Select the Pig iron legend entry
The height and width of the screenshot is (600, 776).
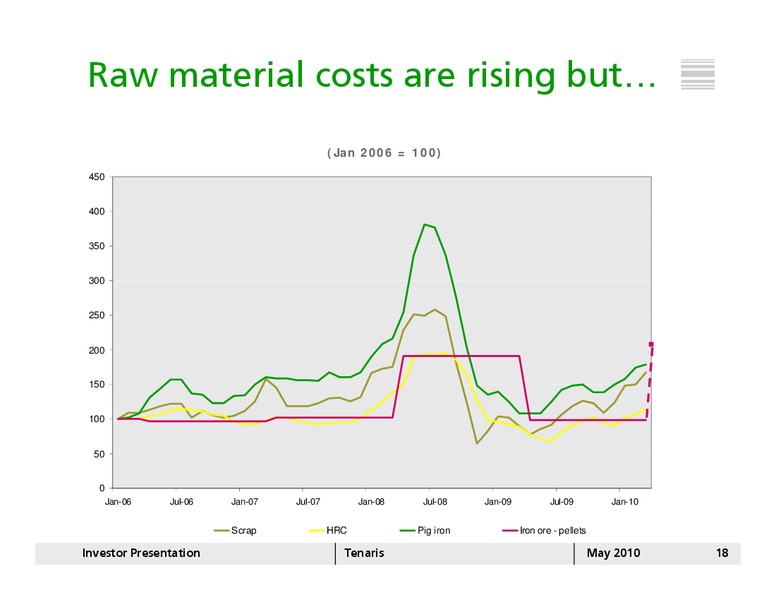pyautogui.click(x=425, y=530)
